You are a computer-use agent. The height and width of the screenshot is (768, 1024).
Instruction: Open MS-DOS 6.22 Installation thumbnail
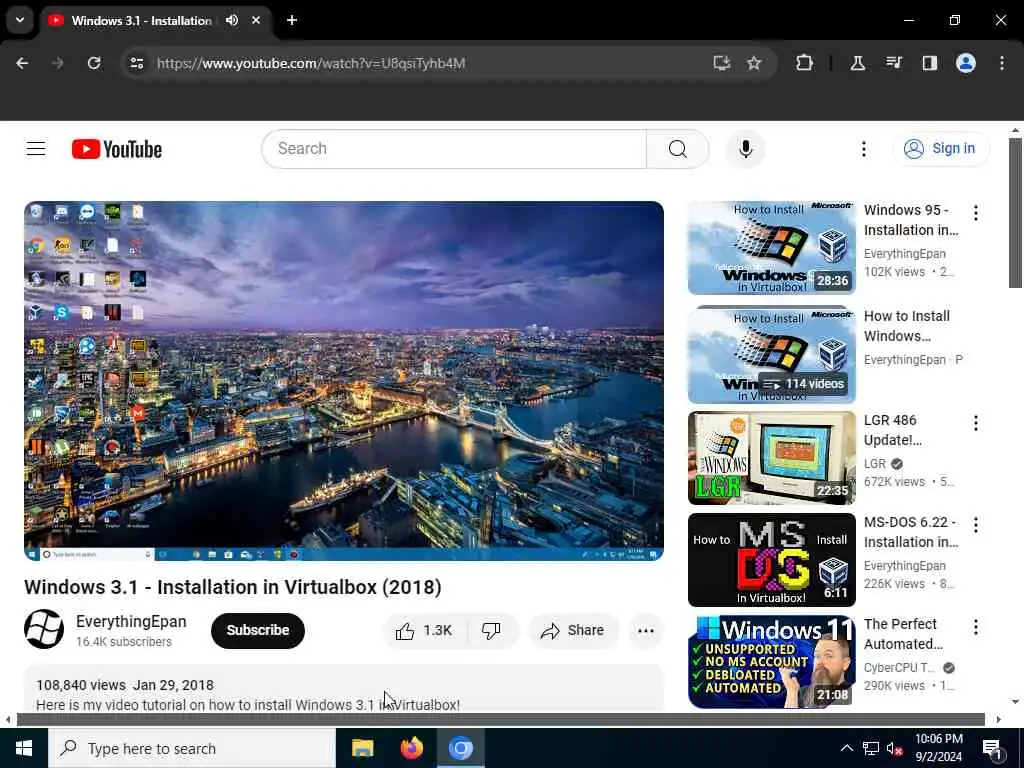point(771,560)
